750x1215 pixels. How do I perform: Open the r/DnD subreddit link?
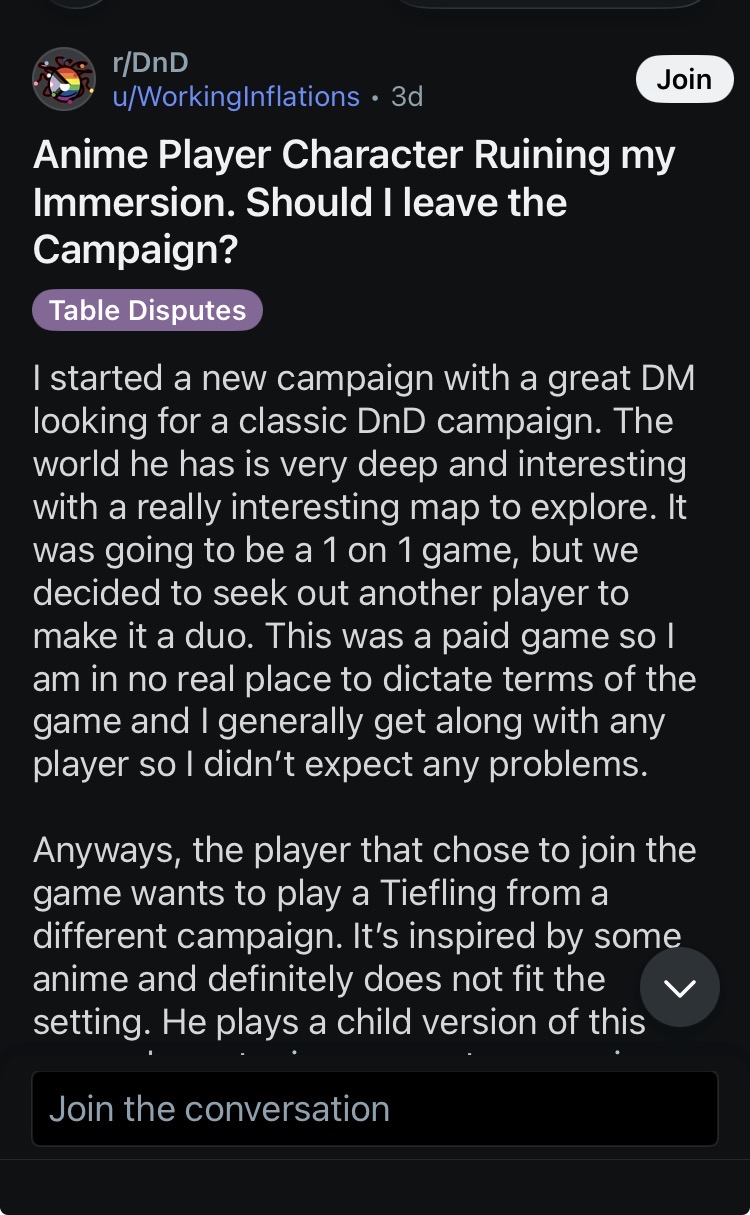[150, 63]
